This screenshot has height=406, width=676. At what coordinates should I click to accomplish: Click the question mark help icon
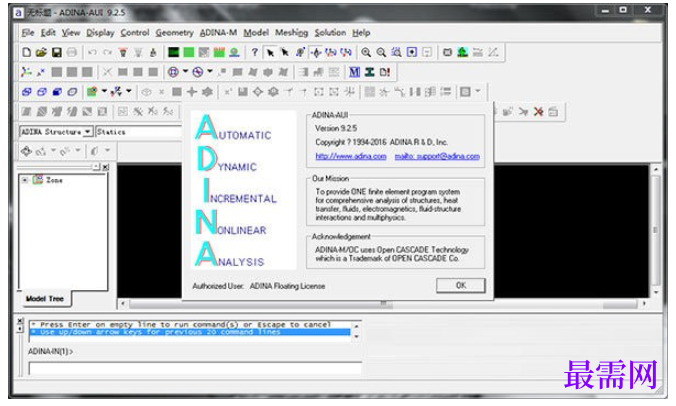[x=255, y=52]
